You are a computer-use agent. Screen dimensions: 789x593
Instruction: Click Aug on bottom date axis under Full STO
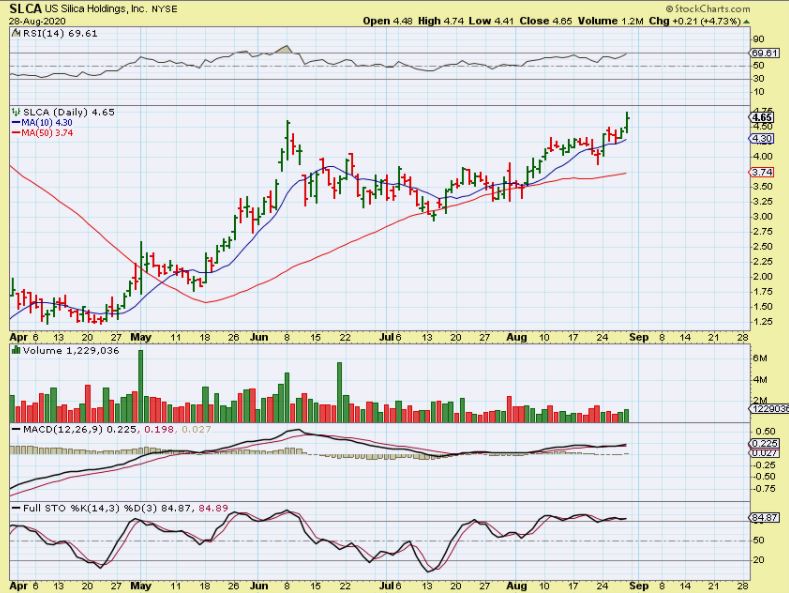pos(517,586)
